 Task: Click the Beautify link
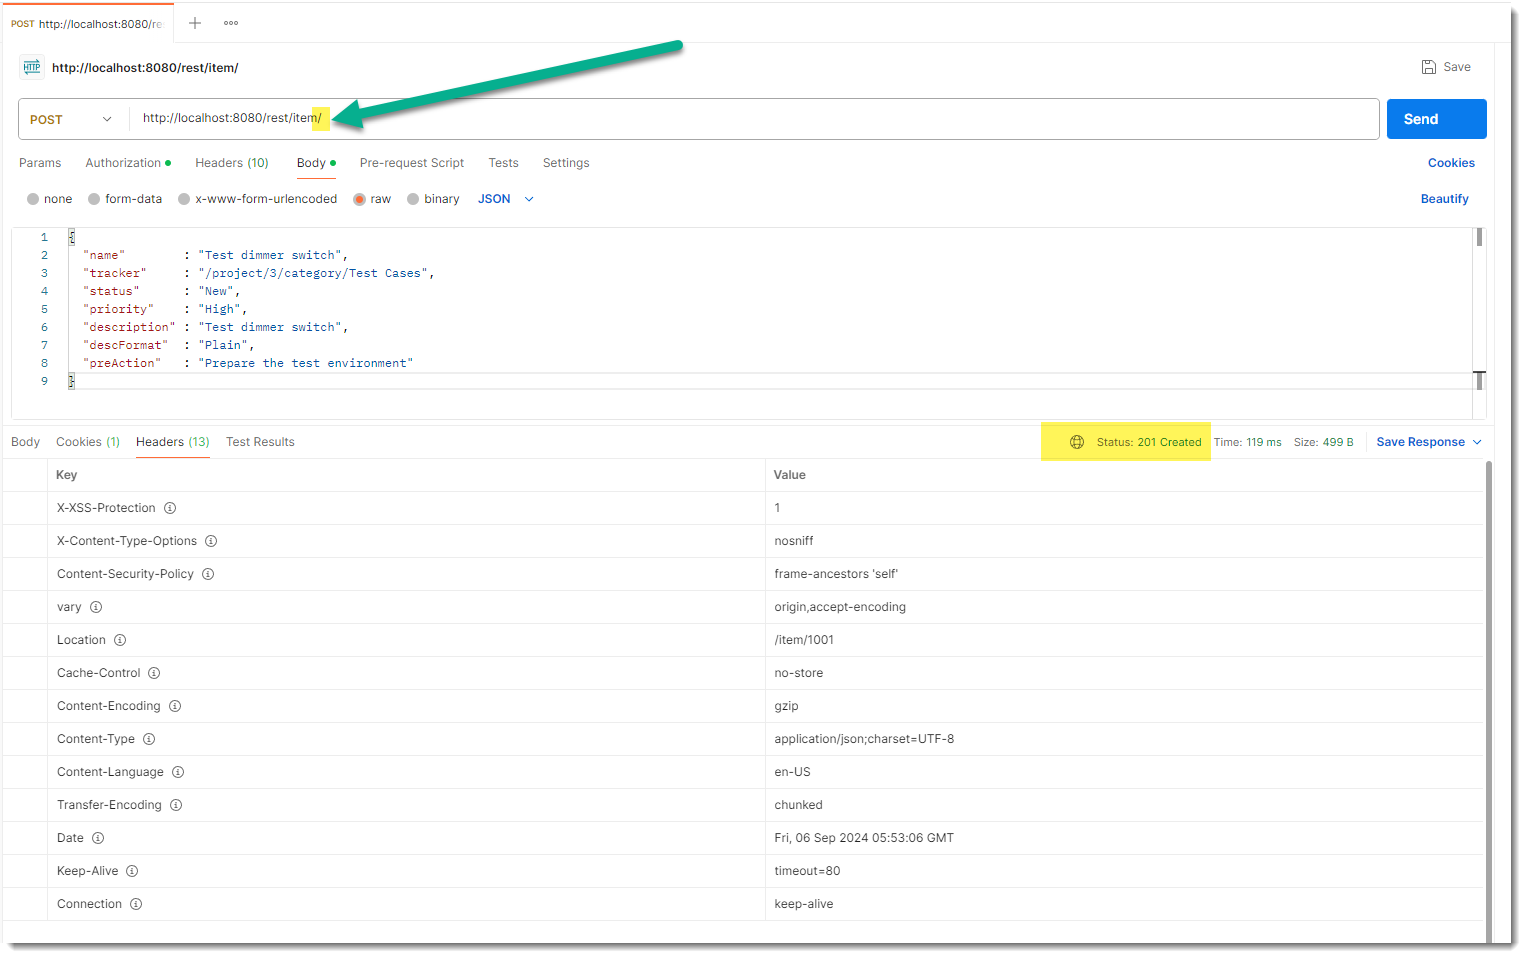click(1444, 198)
